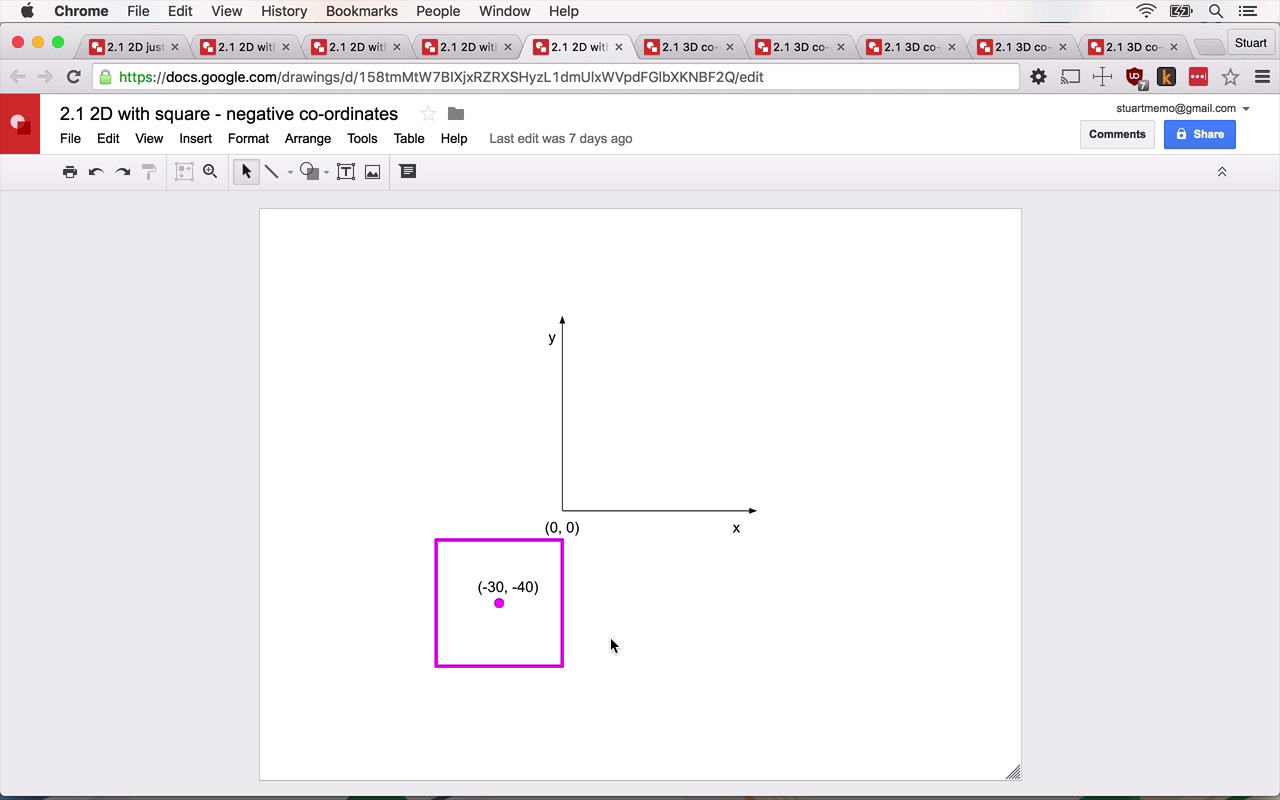
Task: Click the browser address bar
Action: (x=556, y=77)
